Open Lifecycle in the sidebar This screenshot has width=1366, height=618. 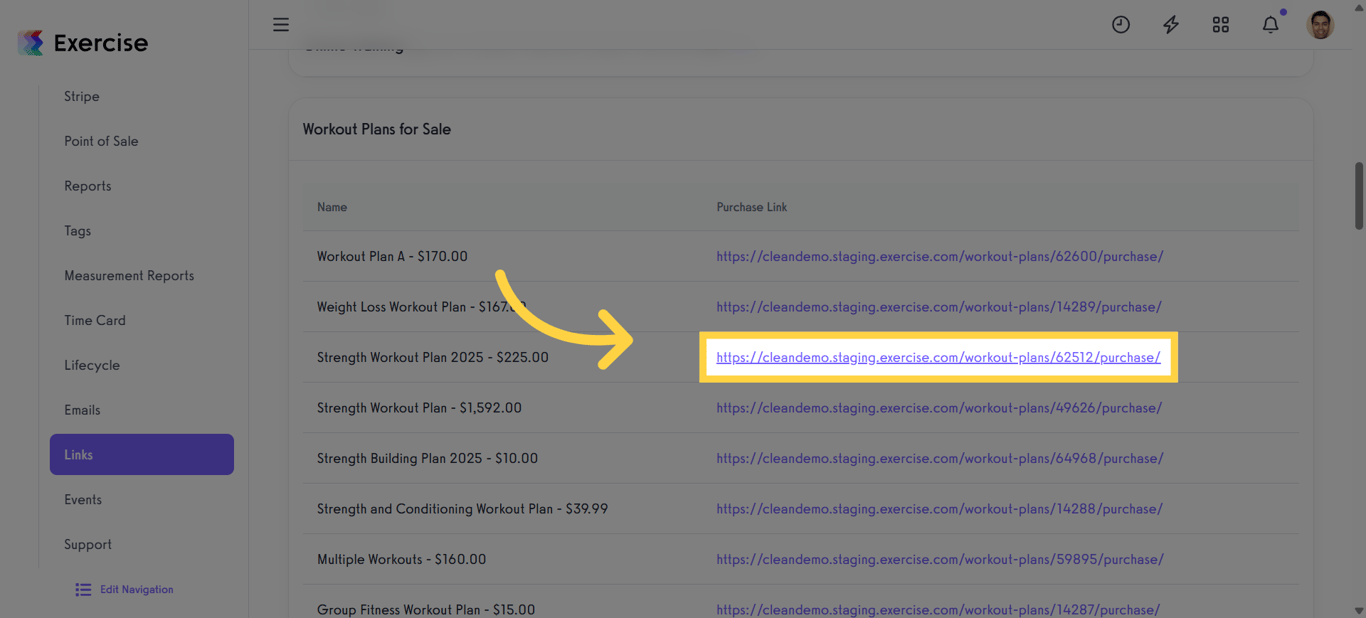pyautogui.click(x=92, y=366)
